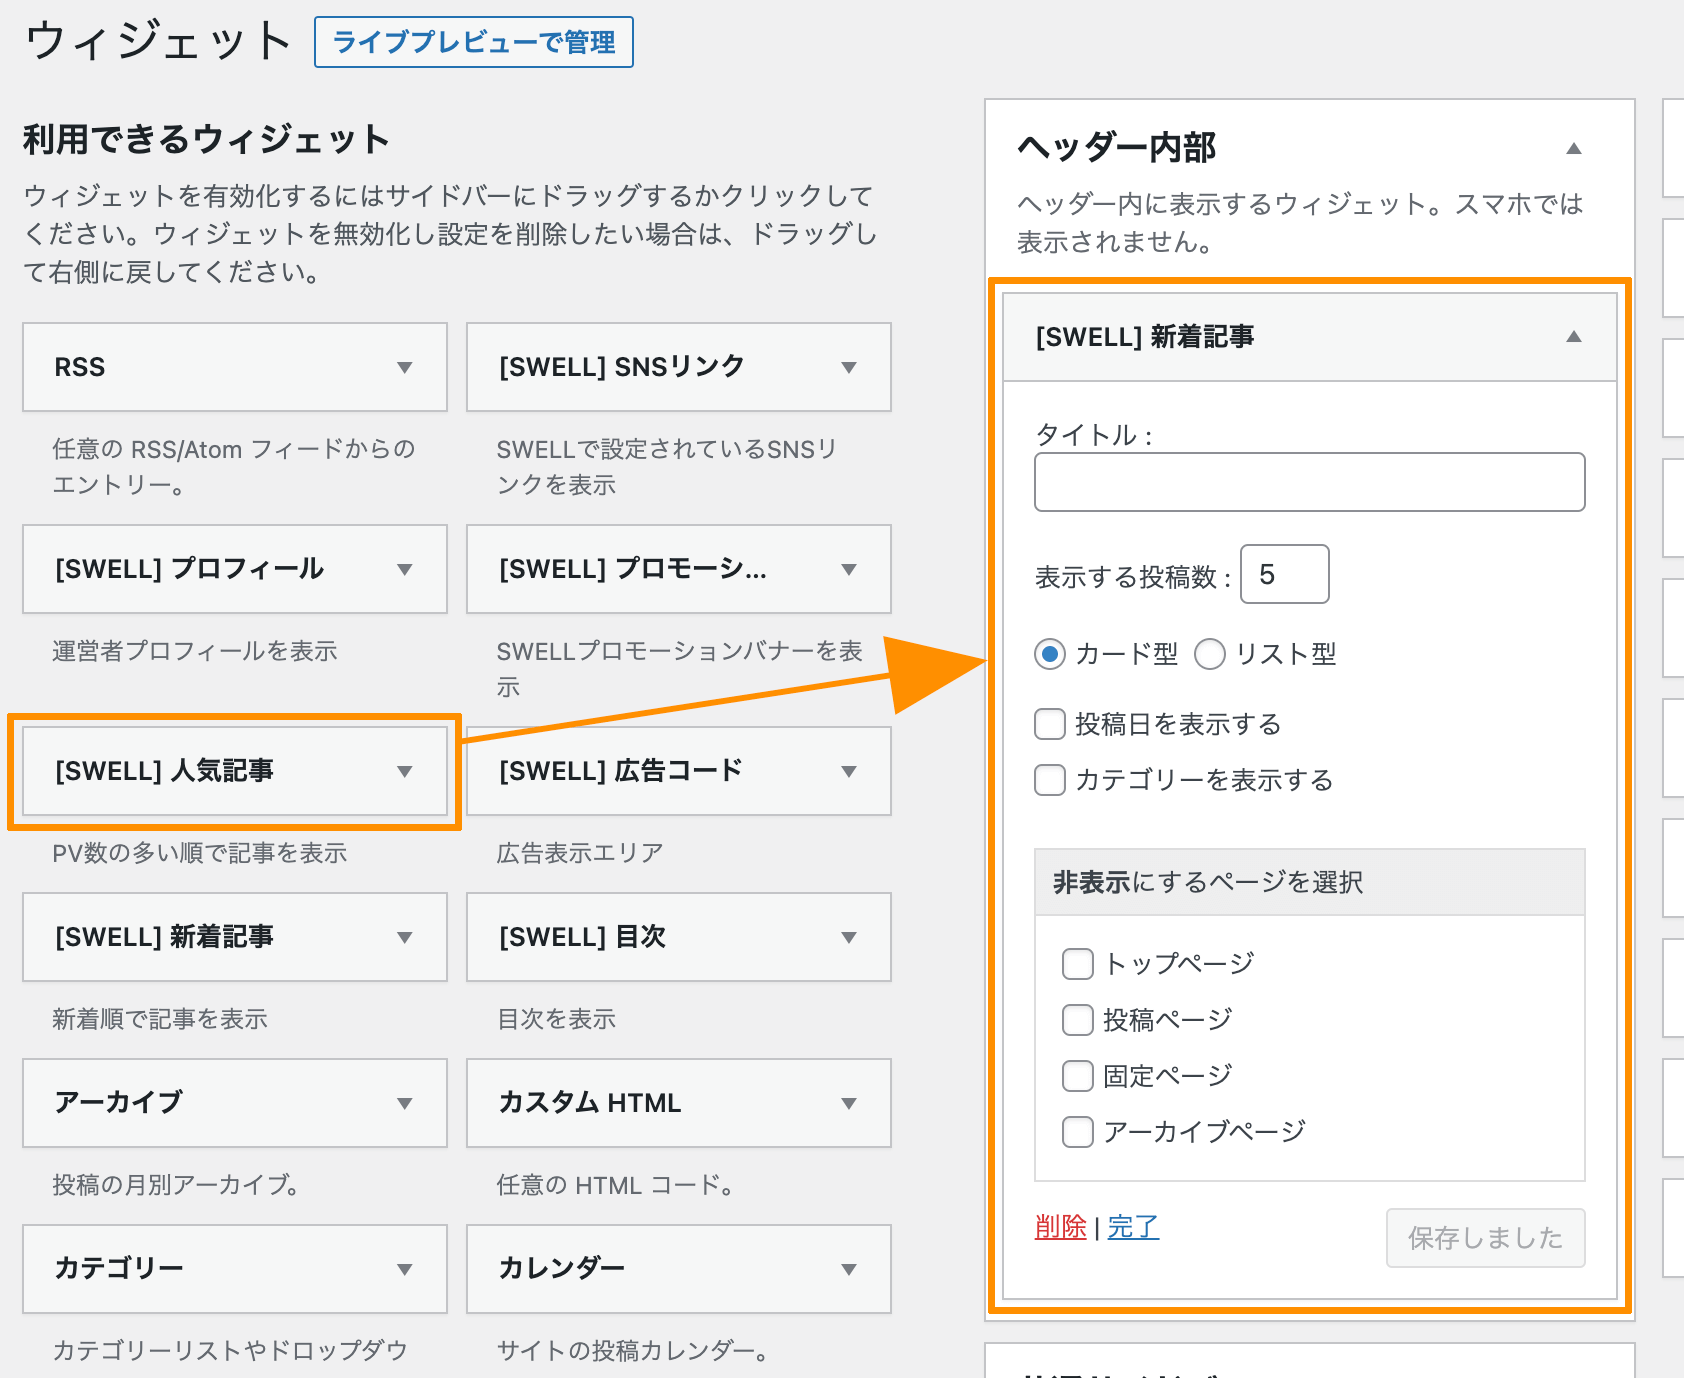Viewport: 1684px width, 1378px height.
Task: Expand [SWELL] SNSリンク widget arrow
Action: [x=849, y=367]
